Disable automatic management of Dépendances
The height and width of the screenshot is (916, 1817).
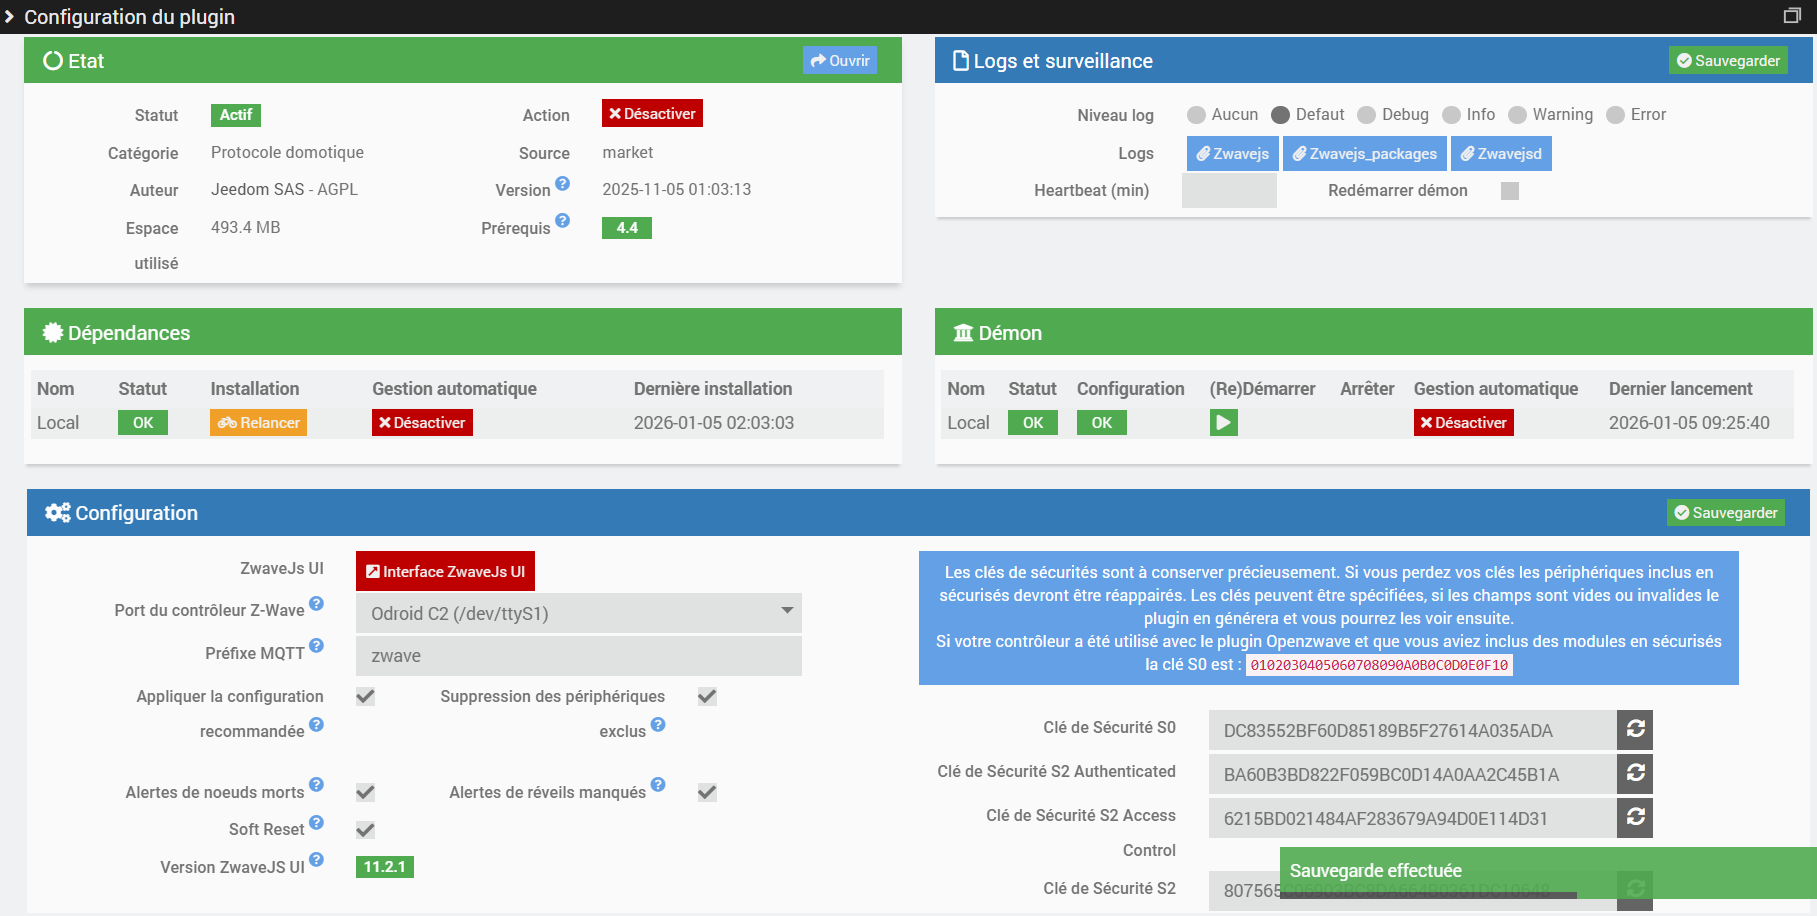pos(422,423)
